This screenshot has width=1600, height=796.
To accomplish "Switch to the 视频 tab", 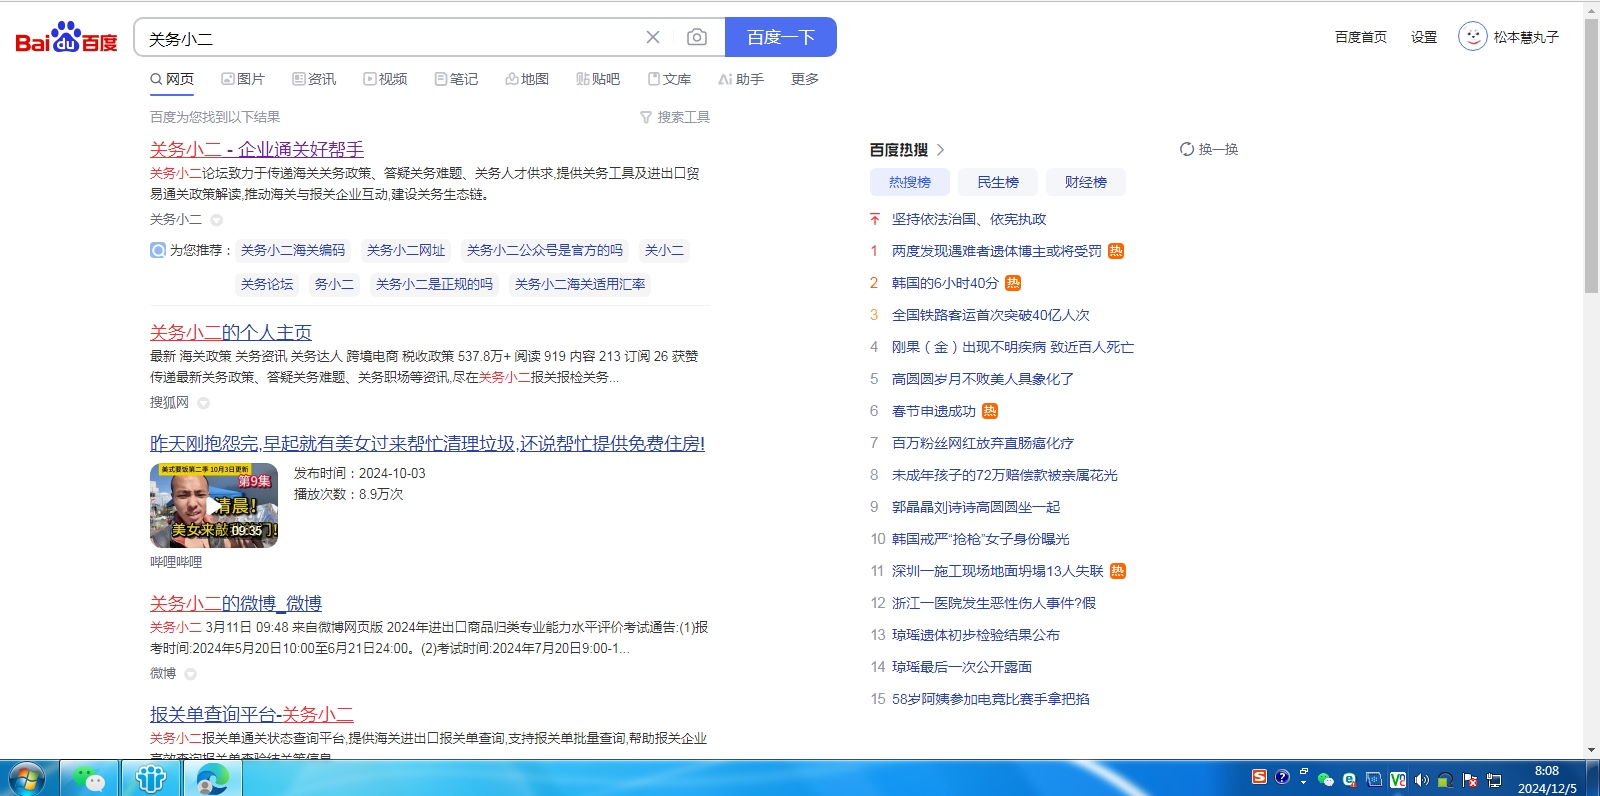I will [x=385, y=79].
